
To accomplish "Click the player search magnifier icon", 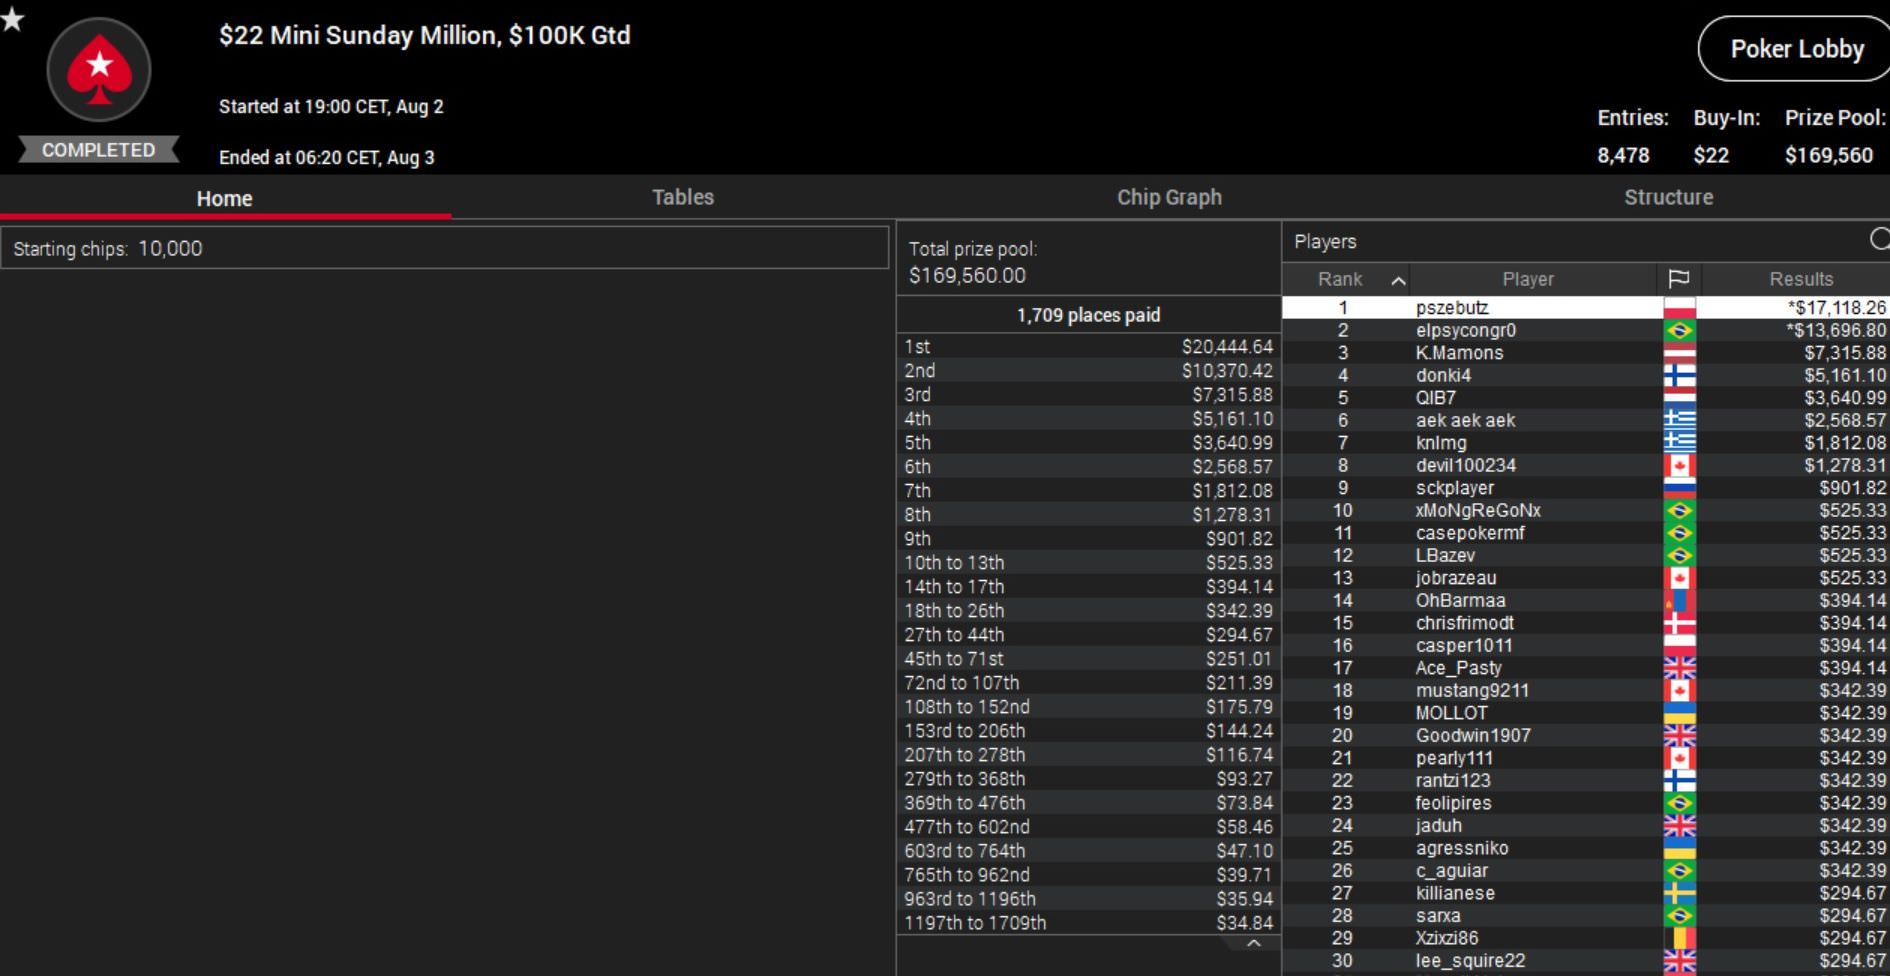I will [1879, 239].
